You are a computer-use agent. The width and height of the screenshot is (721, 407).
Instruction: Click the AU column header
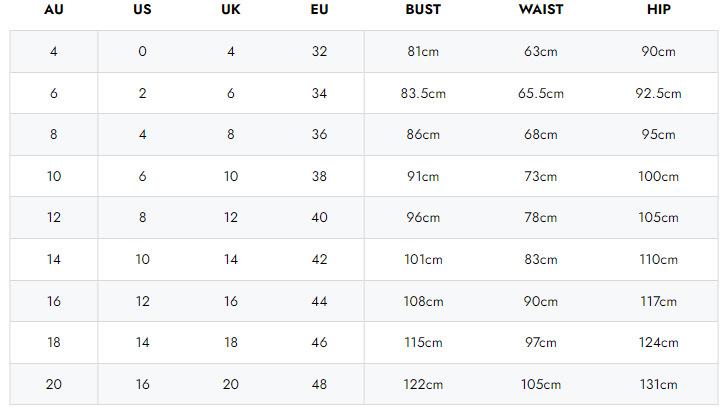click(54, 10)
